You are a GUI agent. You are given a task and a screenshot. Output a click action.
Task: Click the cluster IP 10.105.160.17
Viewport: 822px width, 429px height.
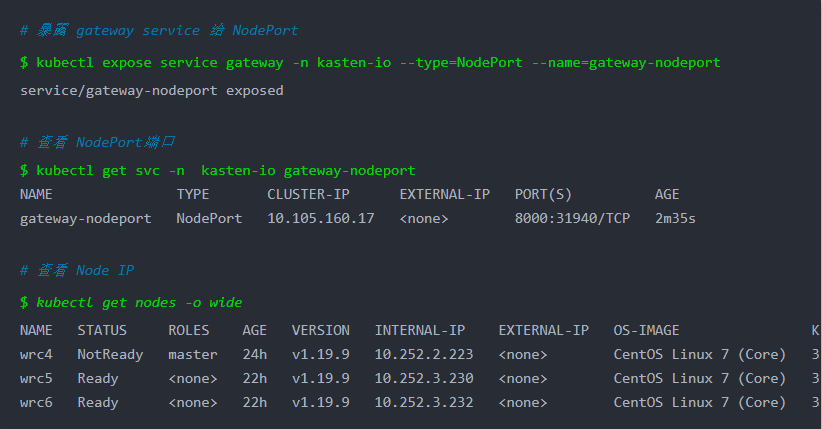point(321,219)
